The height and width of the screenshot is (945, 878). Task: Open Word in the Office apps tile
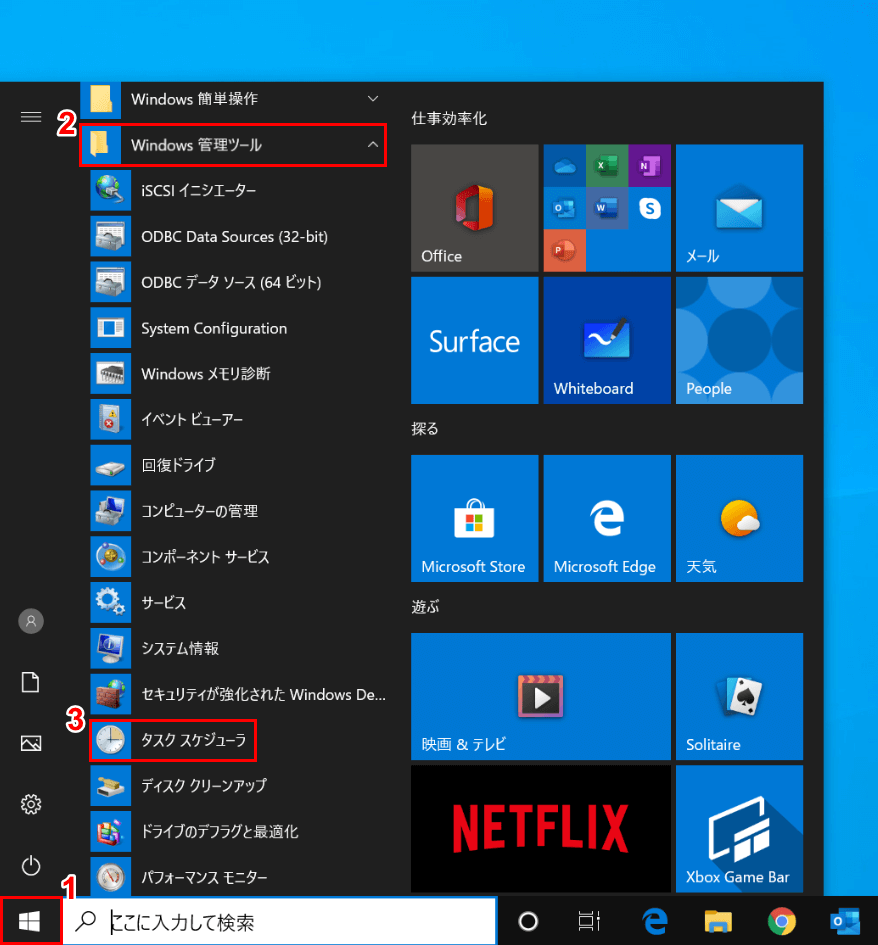tap(607, 208)
